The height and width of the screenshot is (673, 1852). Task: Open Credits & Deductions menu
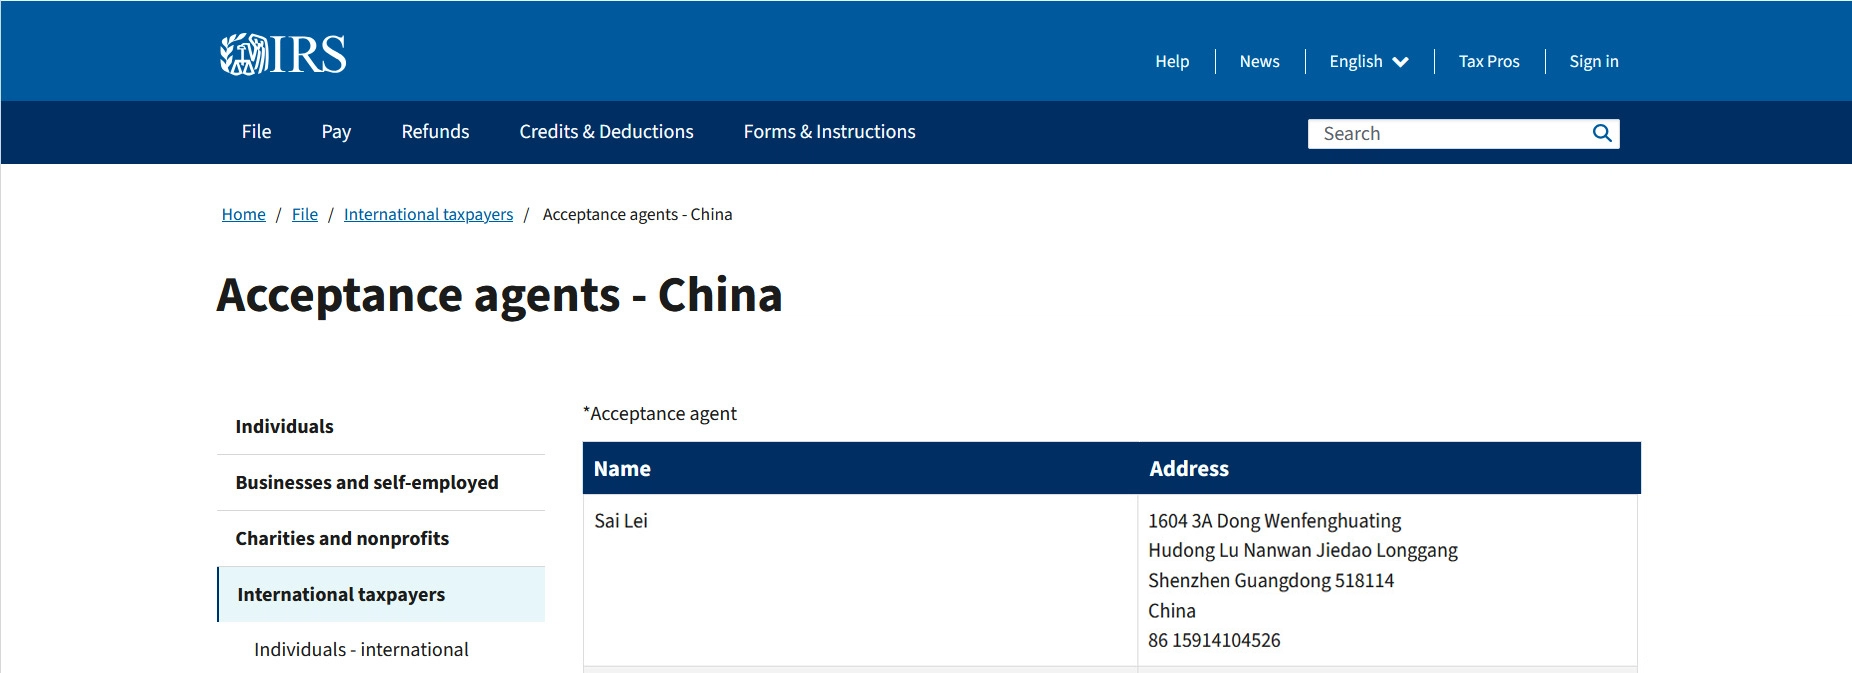pyautogui.click(x=606, y=132)
